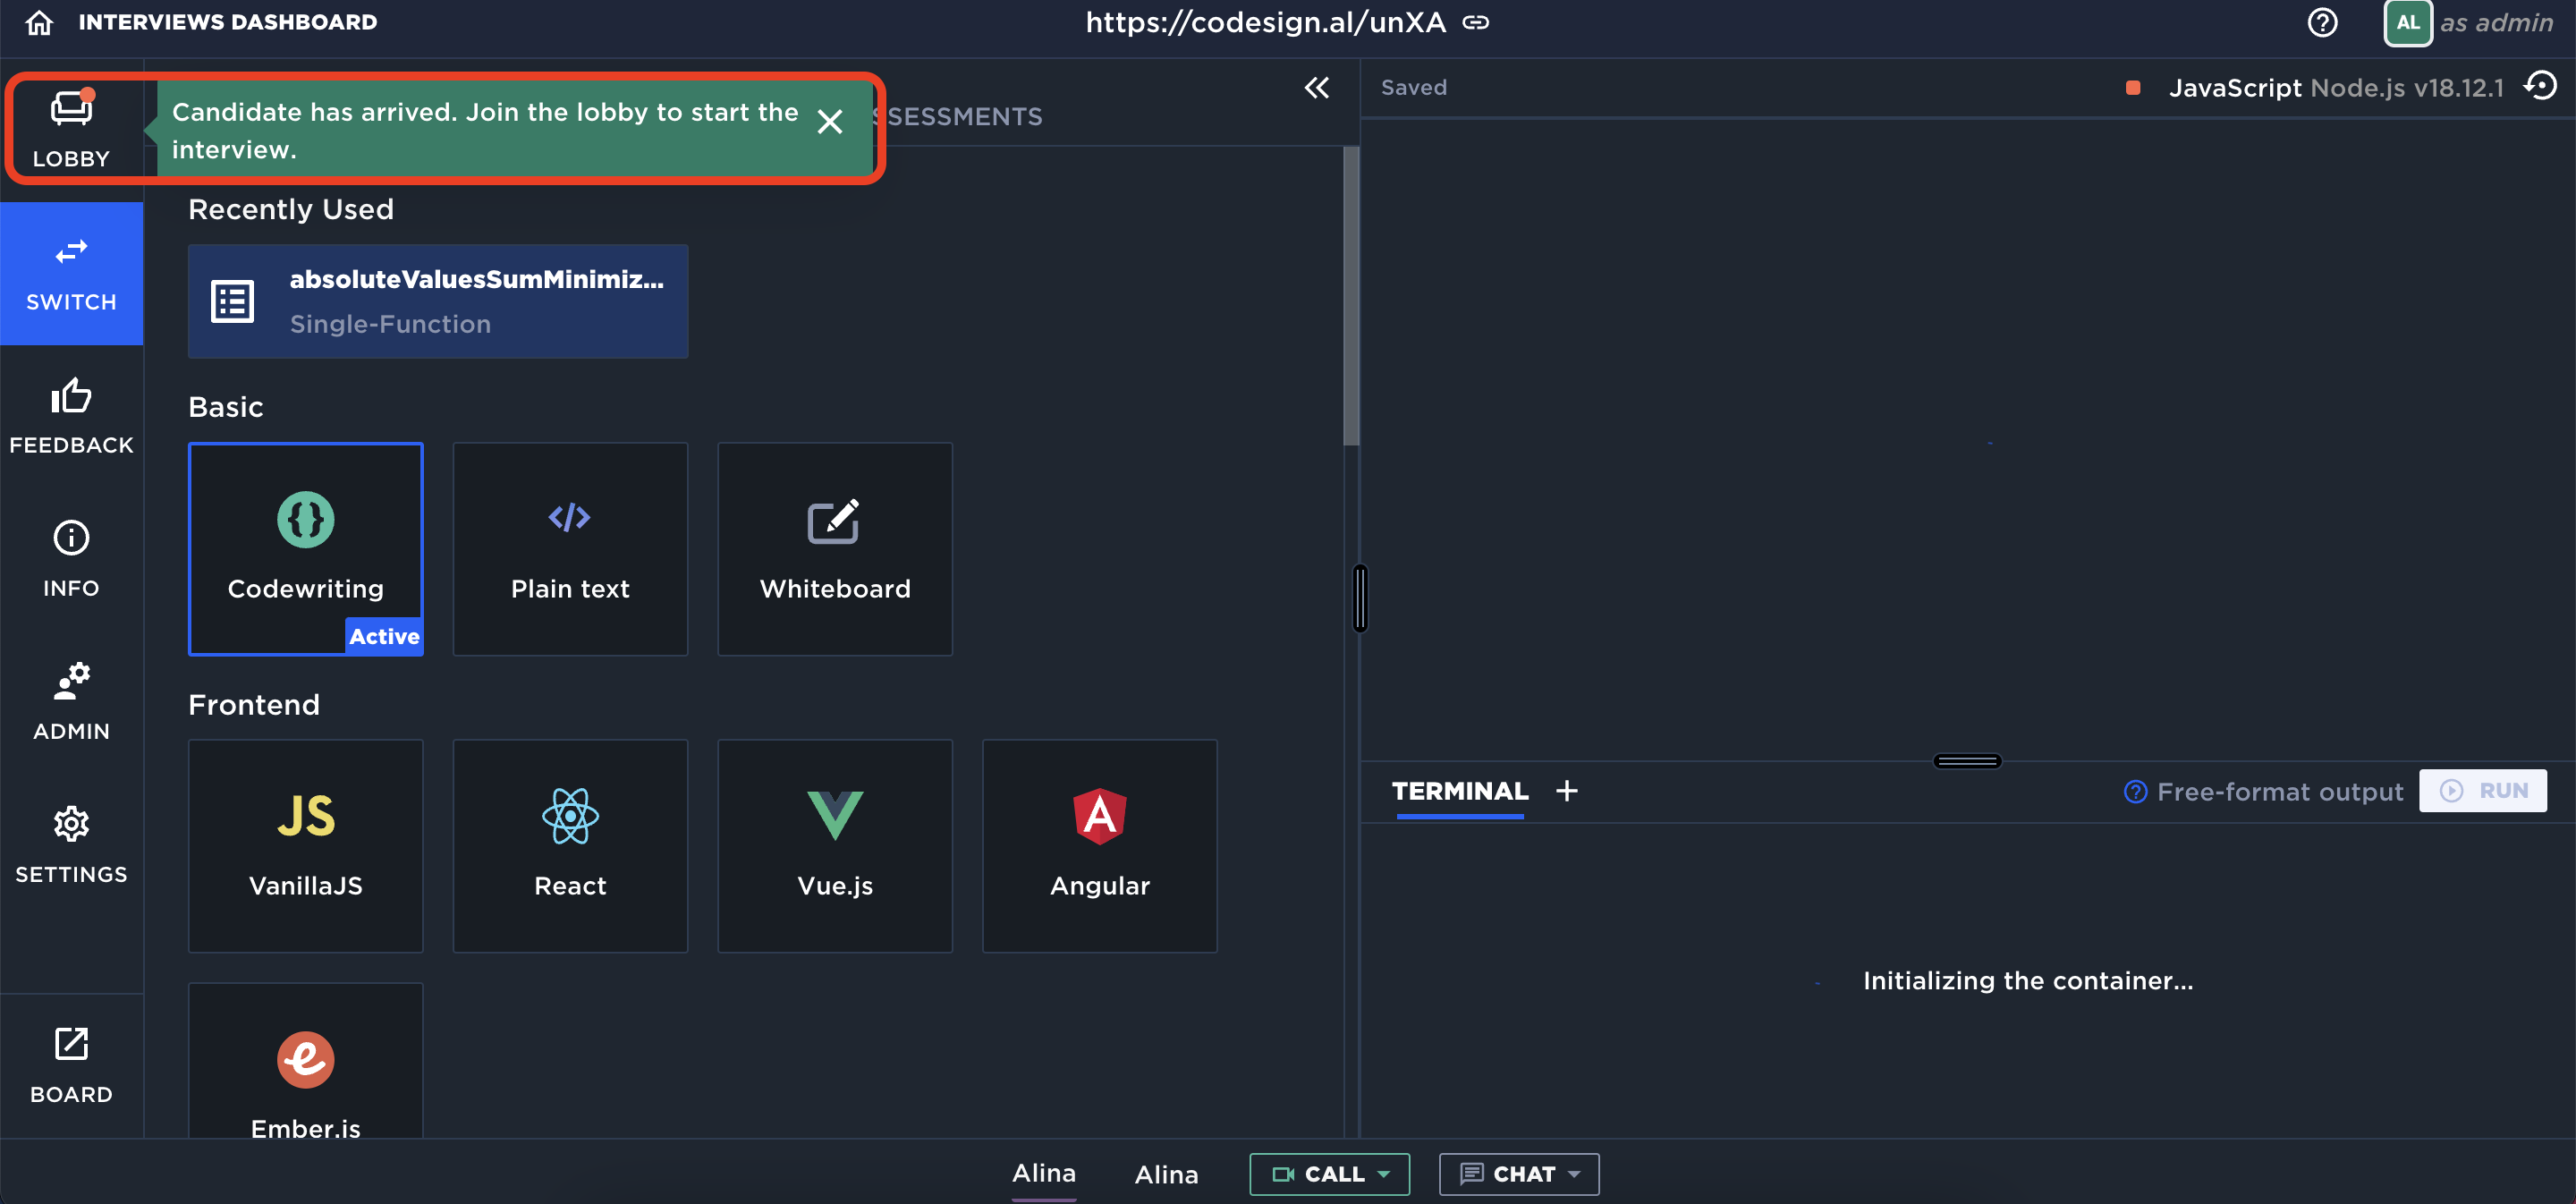
Task: Click the history restore icon
Action: [2540, 87]
